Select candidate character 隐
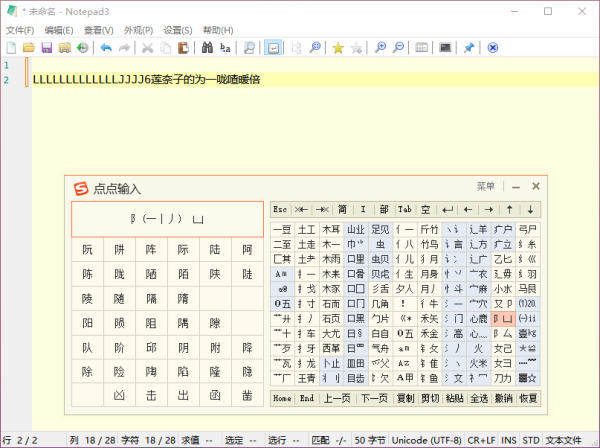The image size is (600, 448). pyautogui.click(x=247, y=371)
